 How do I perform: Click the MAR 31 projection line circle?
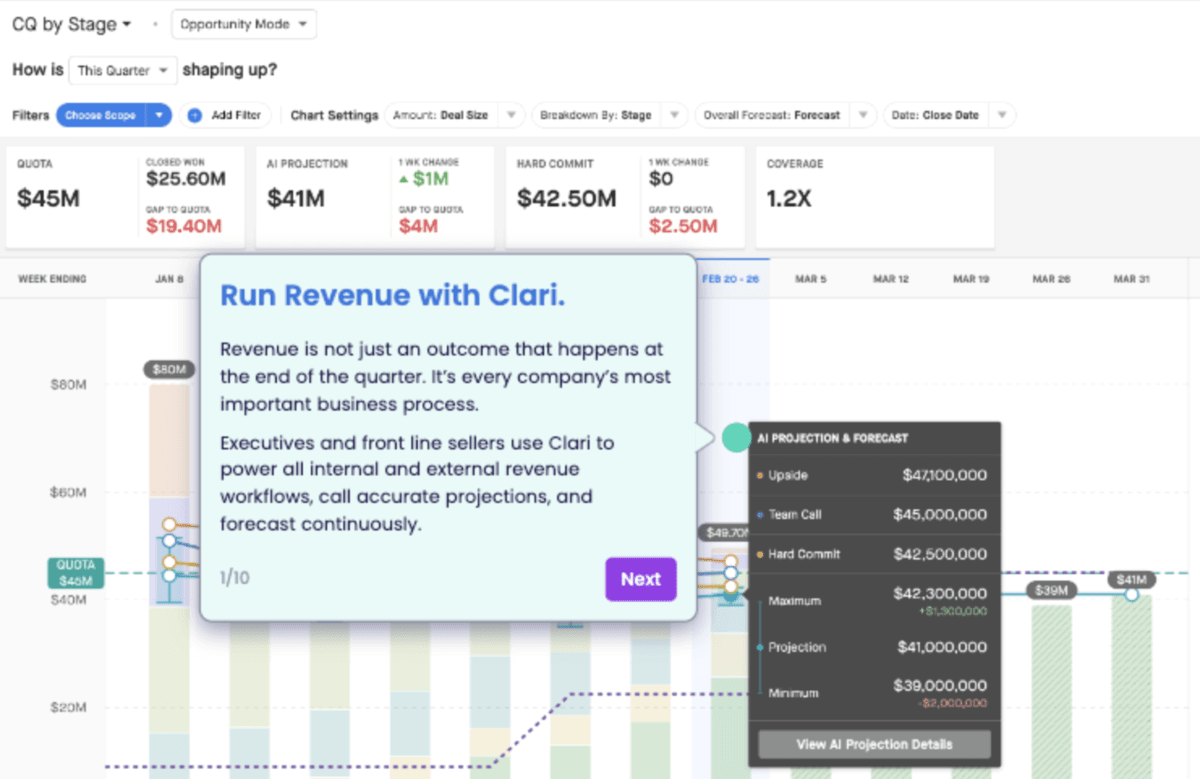(1132, 594)
